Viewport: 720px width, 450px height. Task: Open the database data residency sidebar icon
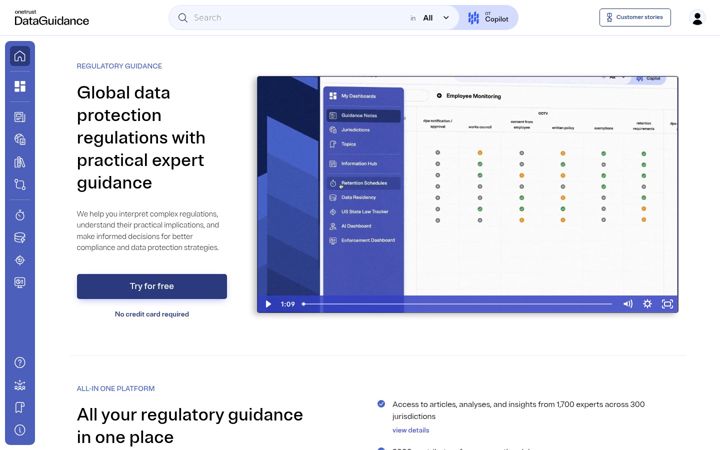(x=20, y=237)
